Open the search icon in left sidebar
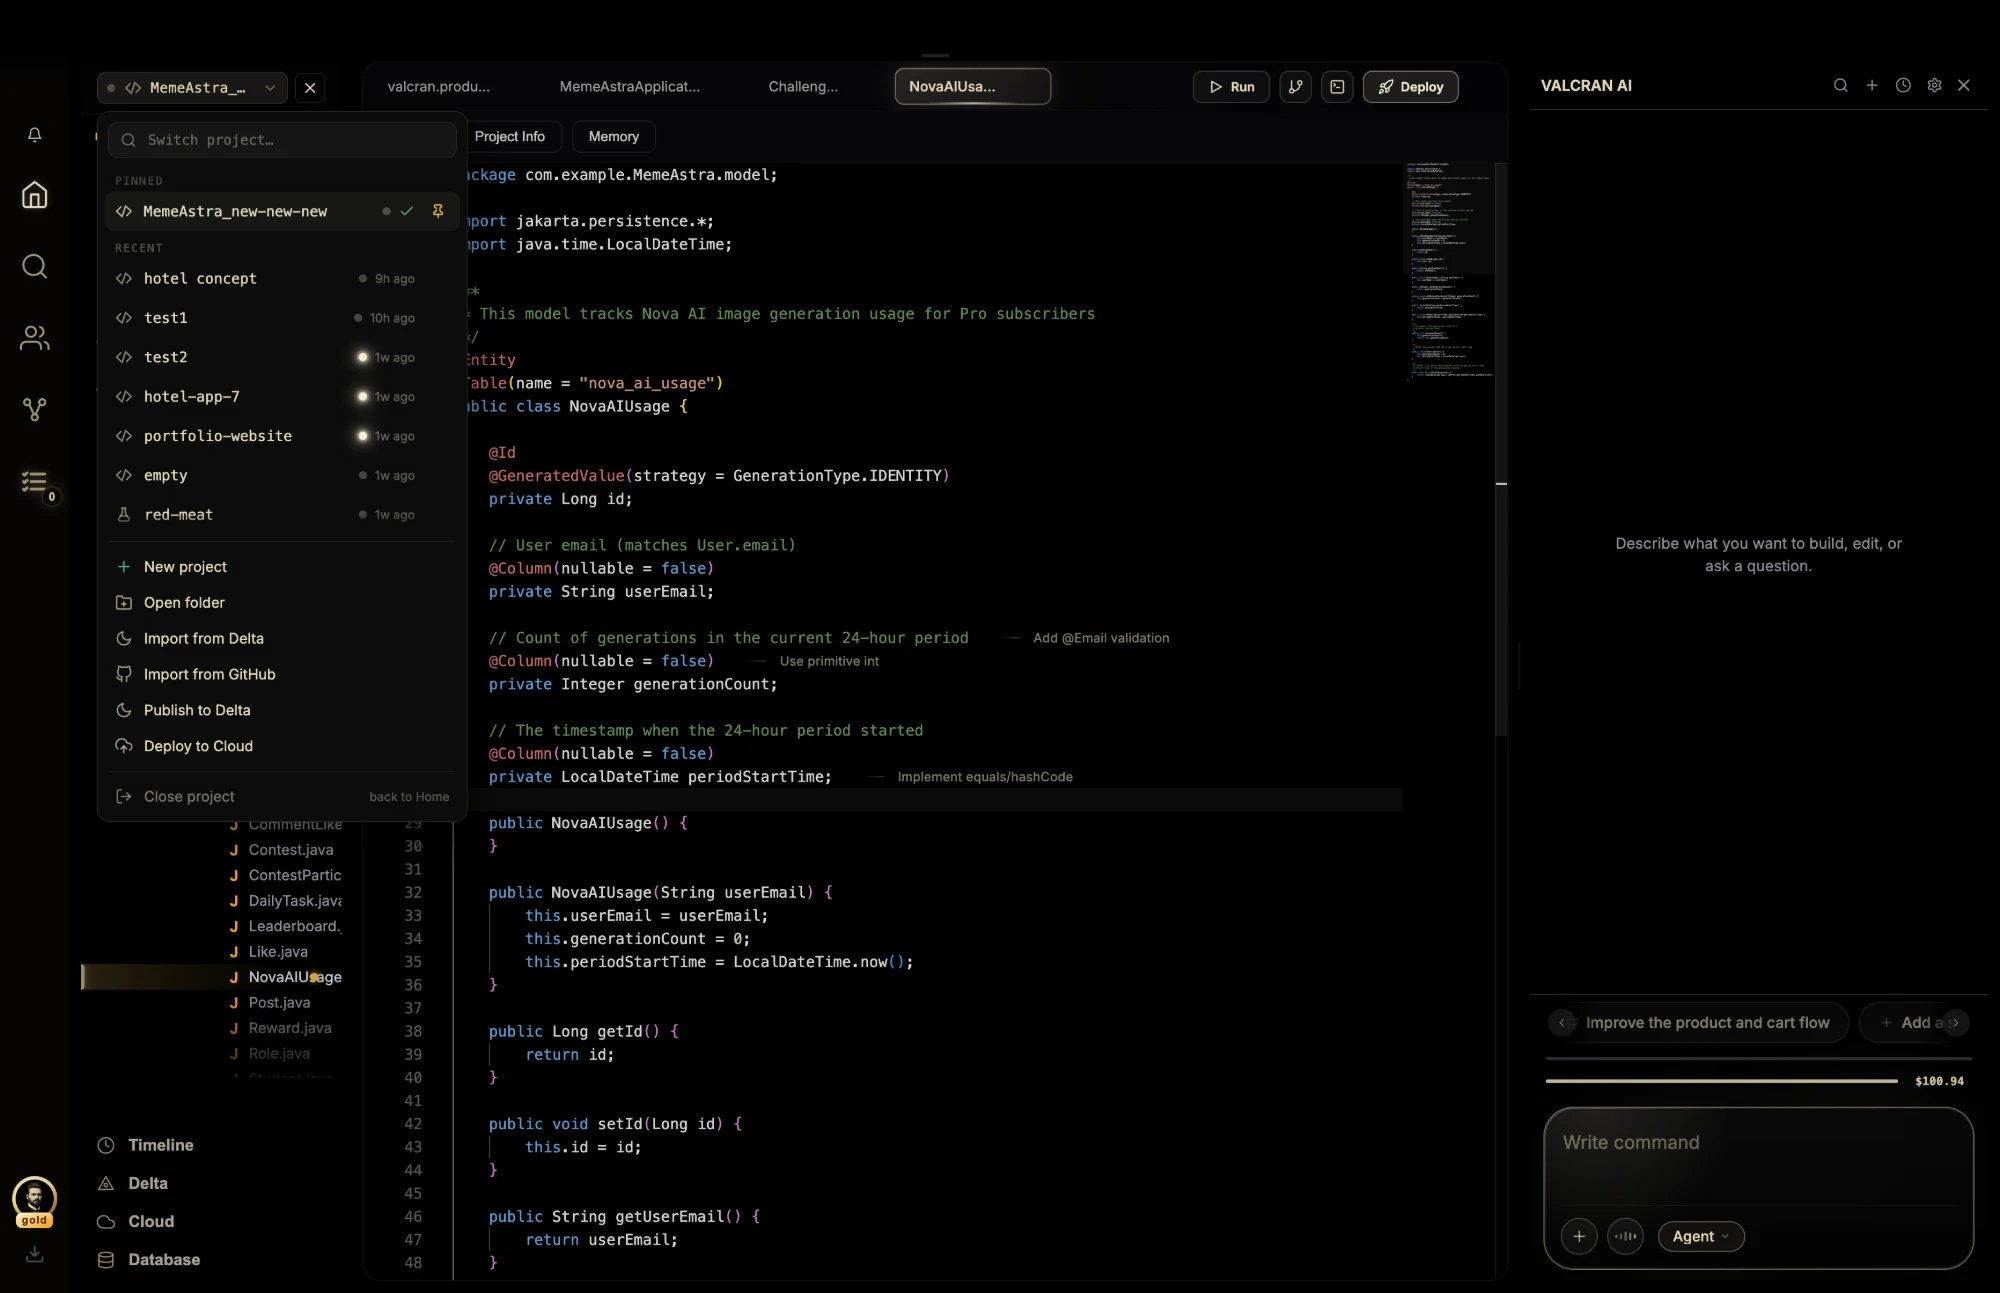Screen dimensions: 2000x1293 pos(35,266)
